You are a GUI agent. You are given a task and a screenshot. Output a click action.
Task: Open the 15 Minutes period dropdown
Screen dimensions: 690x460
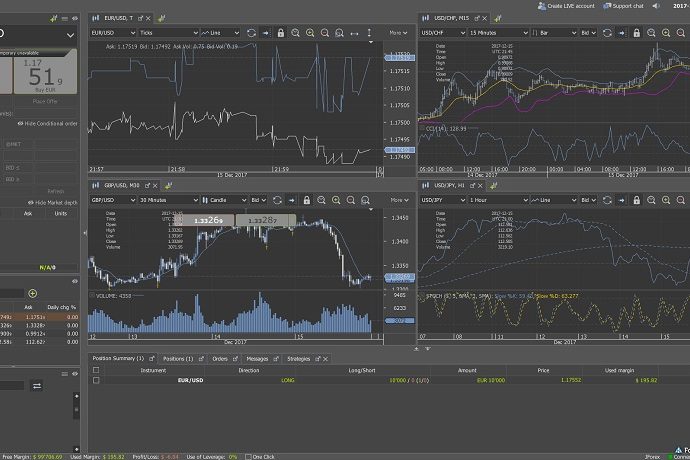[x=499, y=33]
